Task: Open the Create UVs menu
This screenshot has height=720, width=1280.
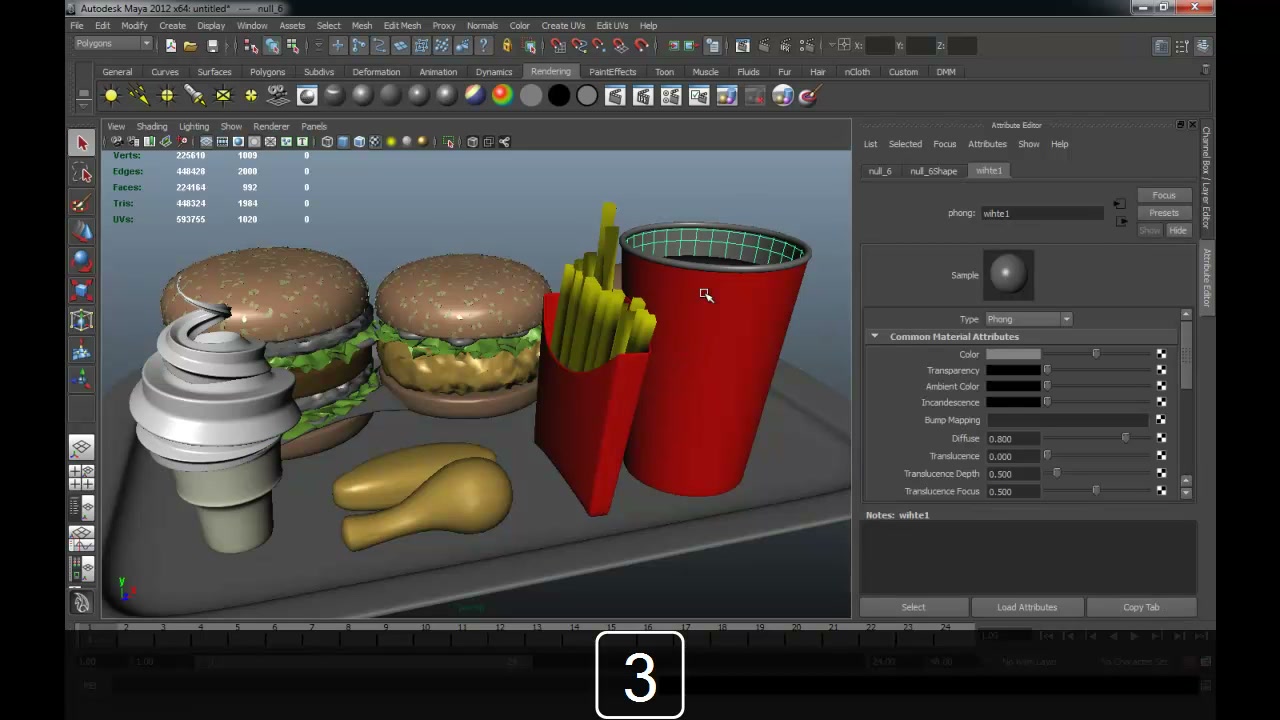Action: [563, 25]
